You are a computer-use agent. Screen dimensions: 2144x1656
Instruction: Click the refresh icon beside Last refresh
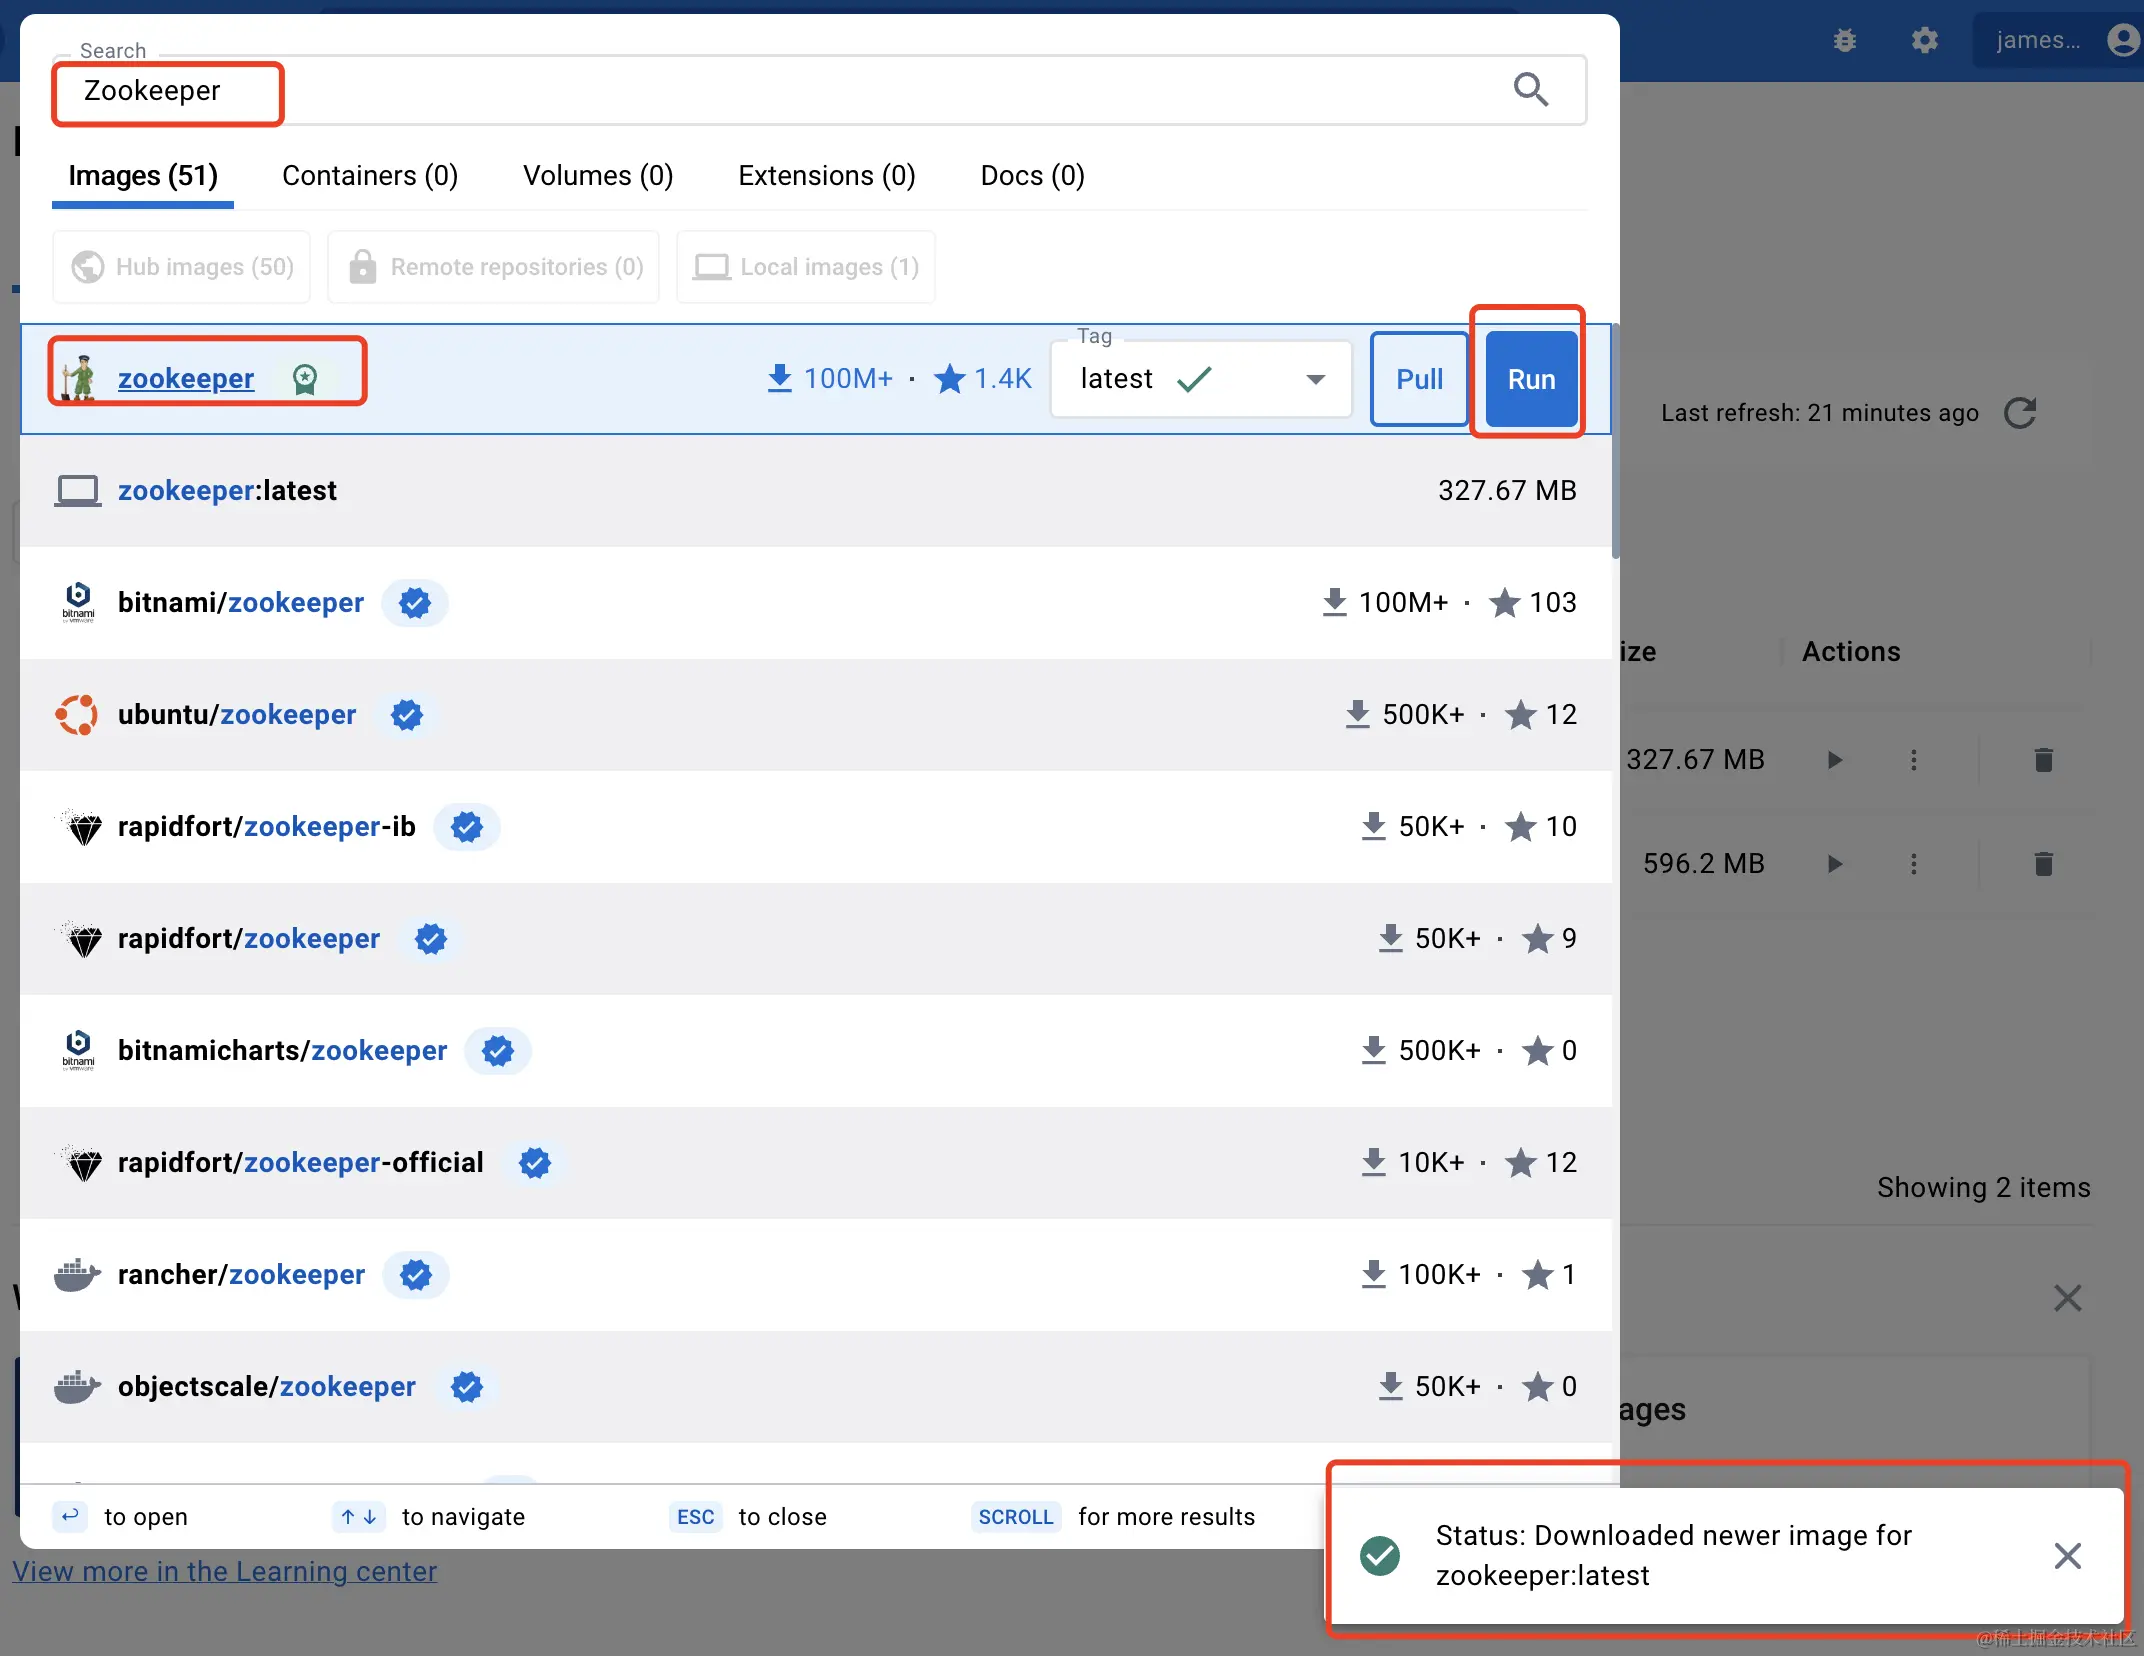click(x=2020, y=413)
